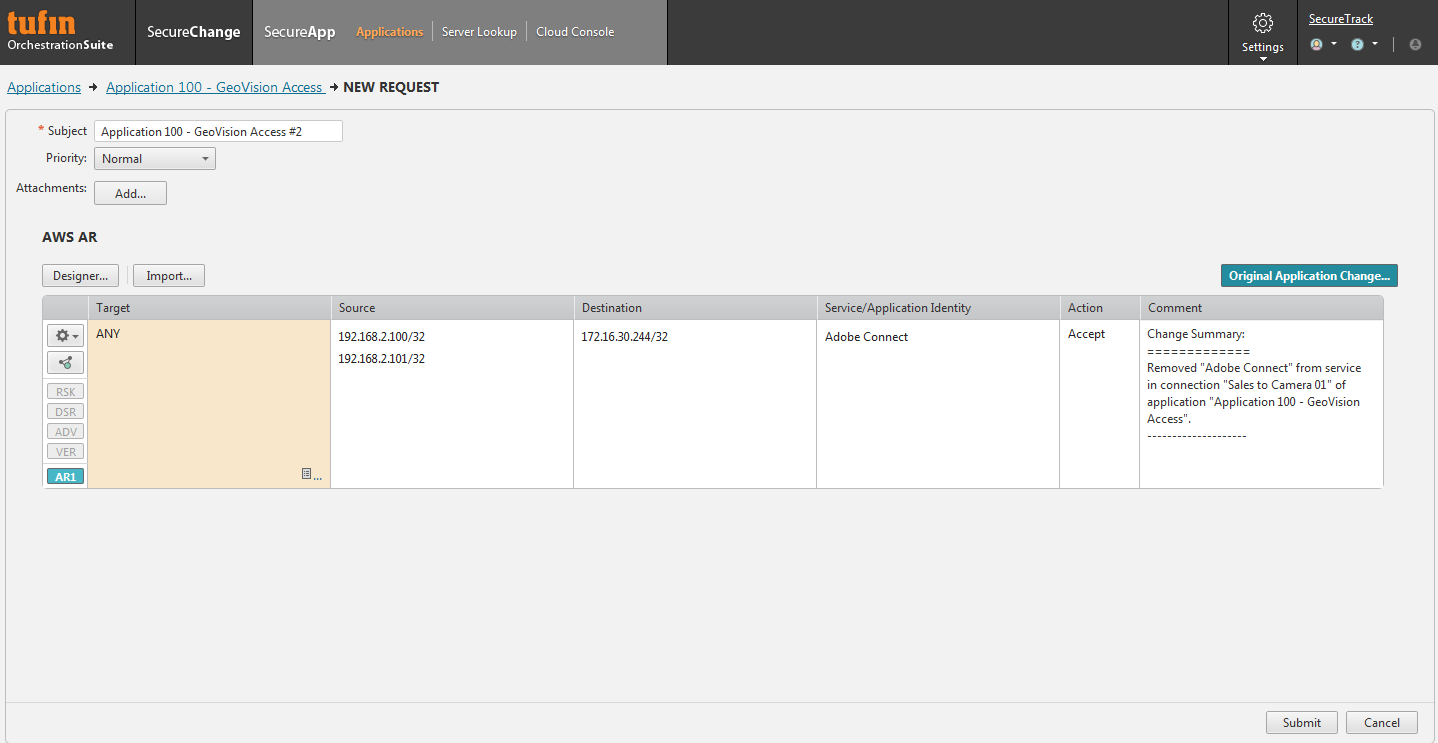The image size is (1438, 743).
Task: Click the Submit button
Action: coord(1301,723)
